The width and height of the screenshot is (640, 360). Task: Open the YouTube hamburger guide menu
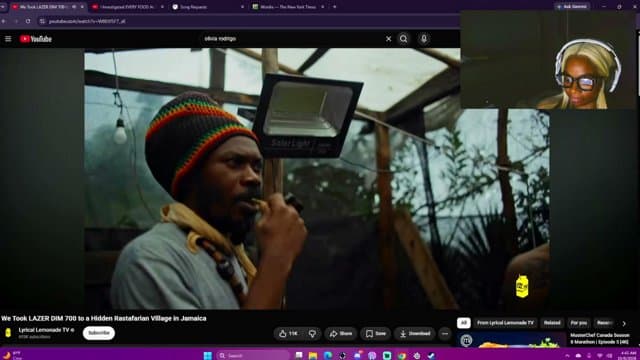[8, 39]
